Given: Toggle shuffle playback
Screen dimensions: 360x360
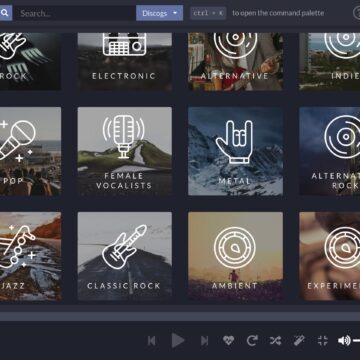Looking at the screenshot, I should coord(275,340).
